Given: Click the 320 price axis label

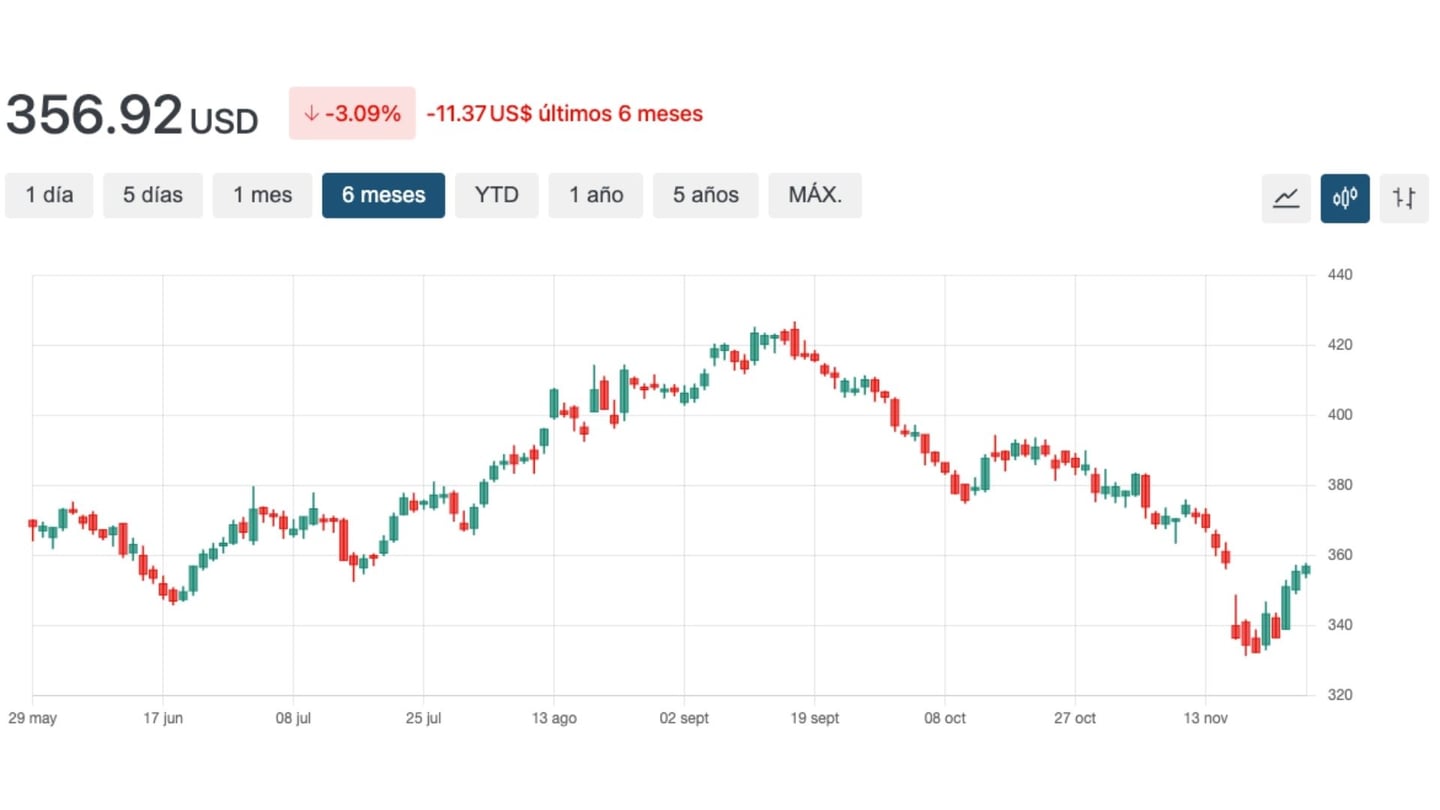Looking at the screenshot, I should 1340,695.
